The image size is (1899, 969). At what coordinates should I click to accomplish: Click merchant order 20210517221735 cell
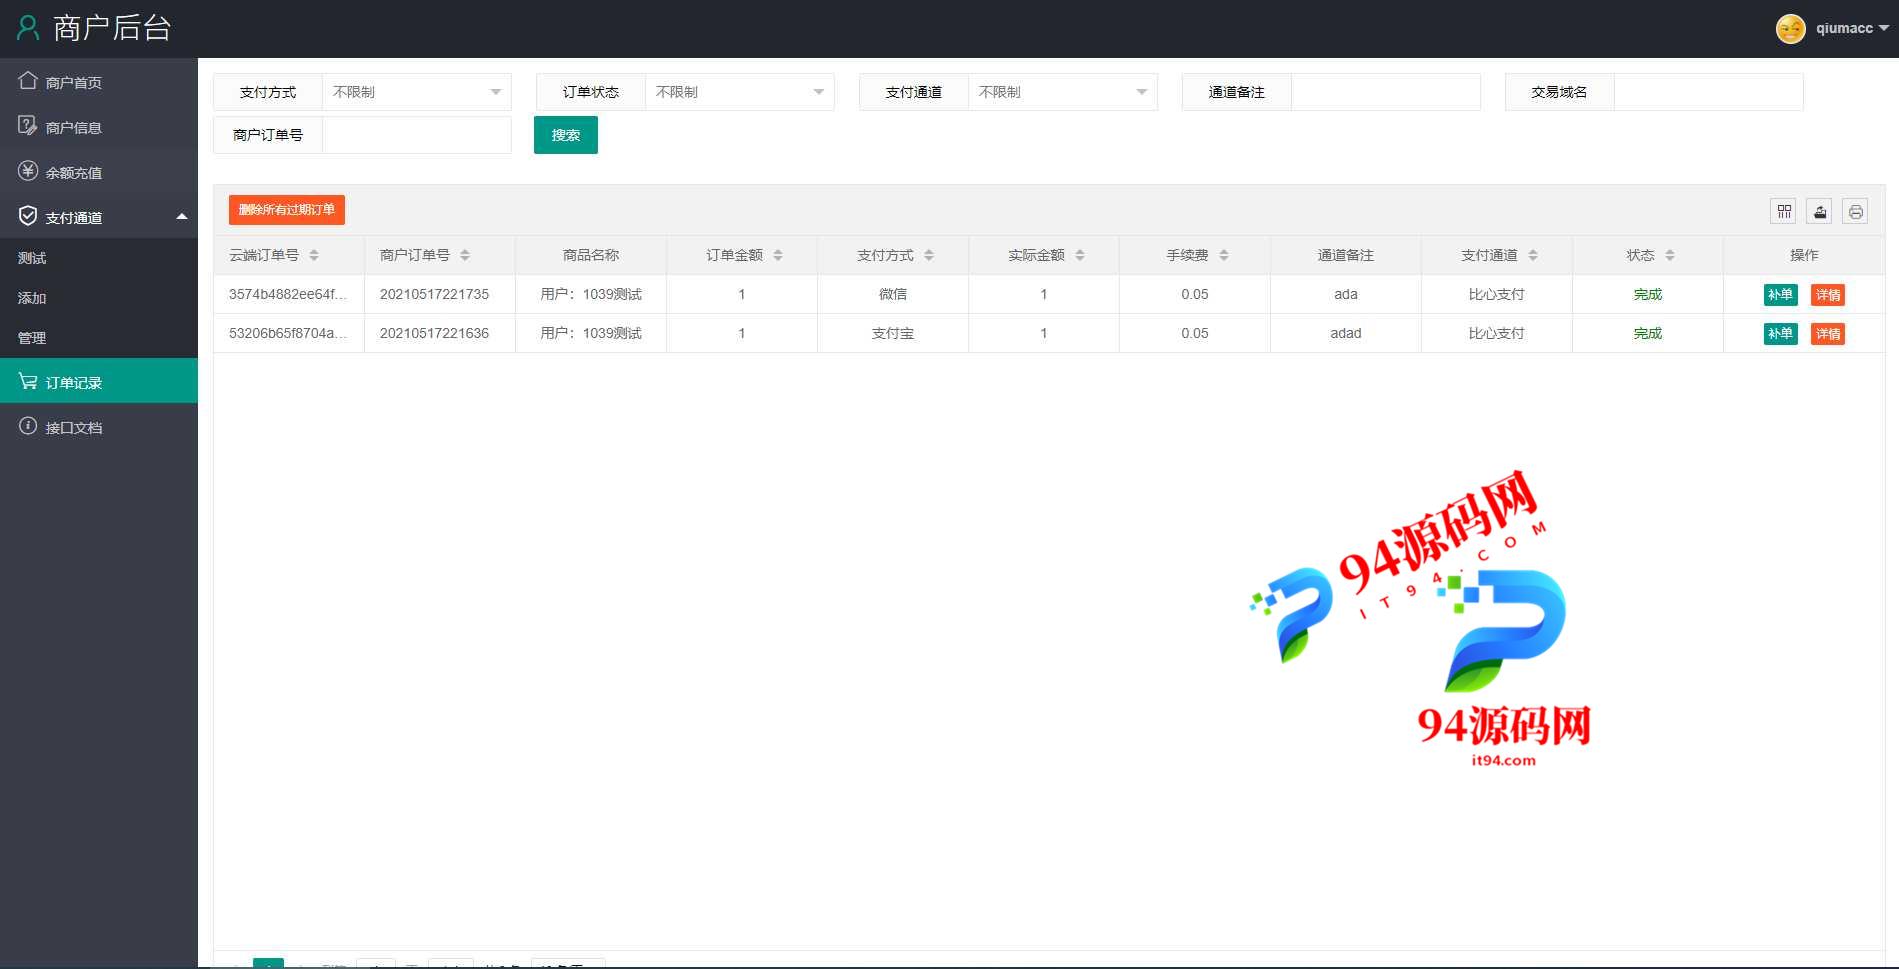(x=440, y=294)
